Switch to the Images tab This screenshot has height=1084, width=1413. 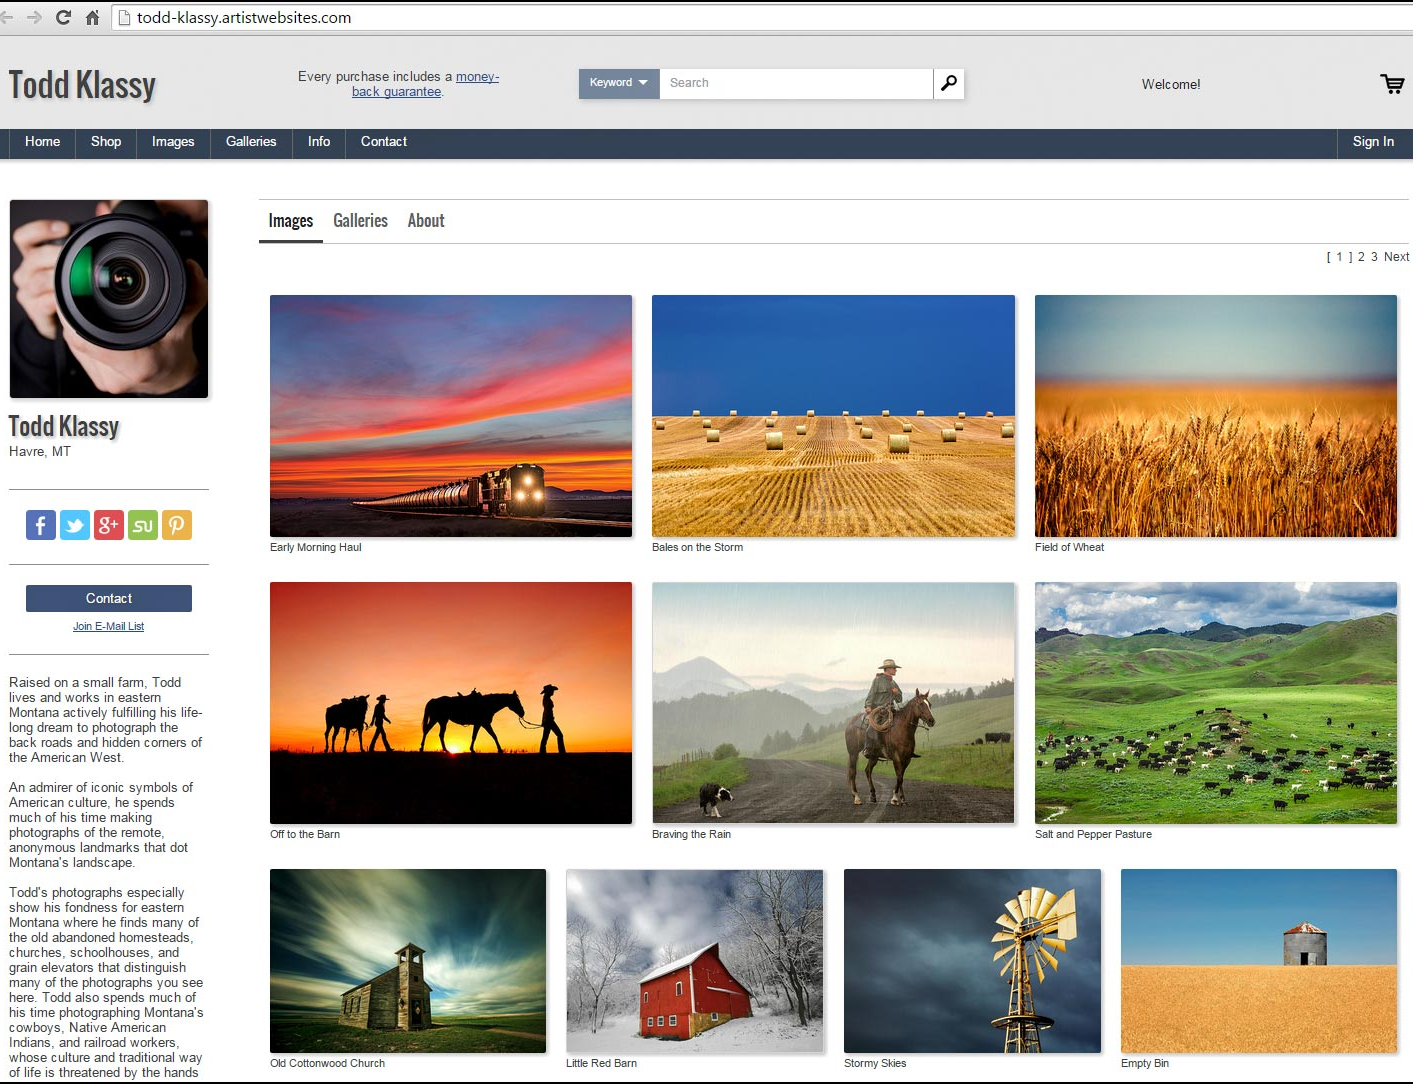point(291,221)
